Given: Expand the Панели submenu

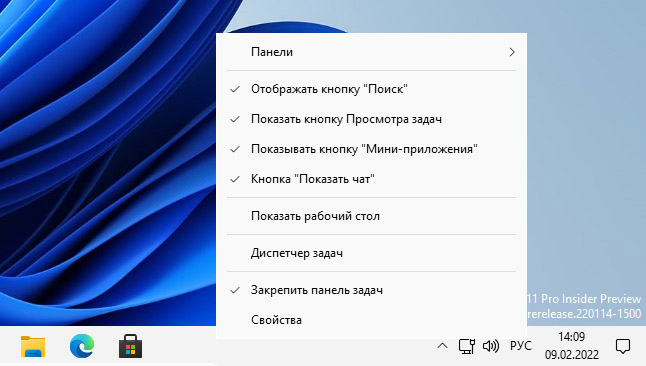Looking at the screenshot, I should [x=371, y=52].
